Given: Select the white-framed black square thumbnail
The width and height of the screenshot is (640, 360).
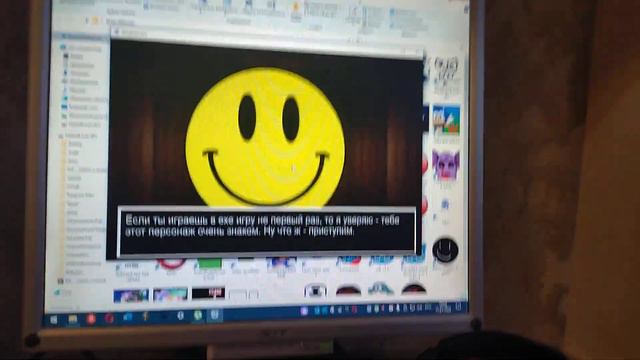Looking at the screenshot, I should click(x=316, y=290).
